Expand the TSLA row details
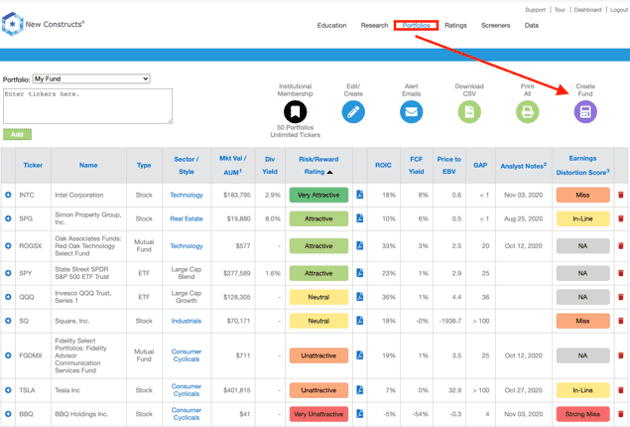The image size is (630, 427). click(8, 390)
